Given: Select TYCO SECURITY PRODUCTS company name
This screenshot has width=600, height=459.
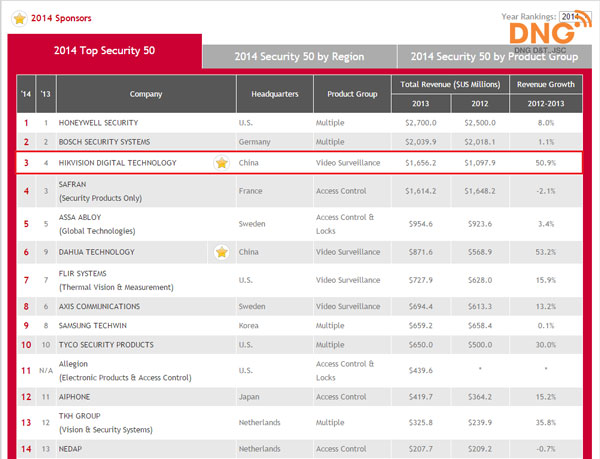Looking at the screenshot, I should click(x=106, y=345).
